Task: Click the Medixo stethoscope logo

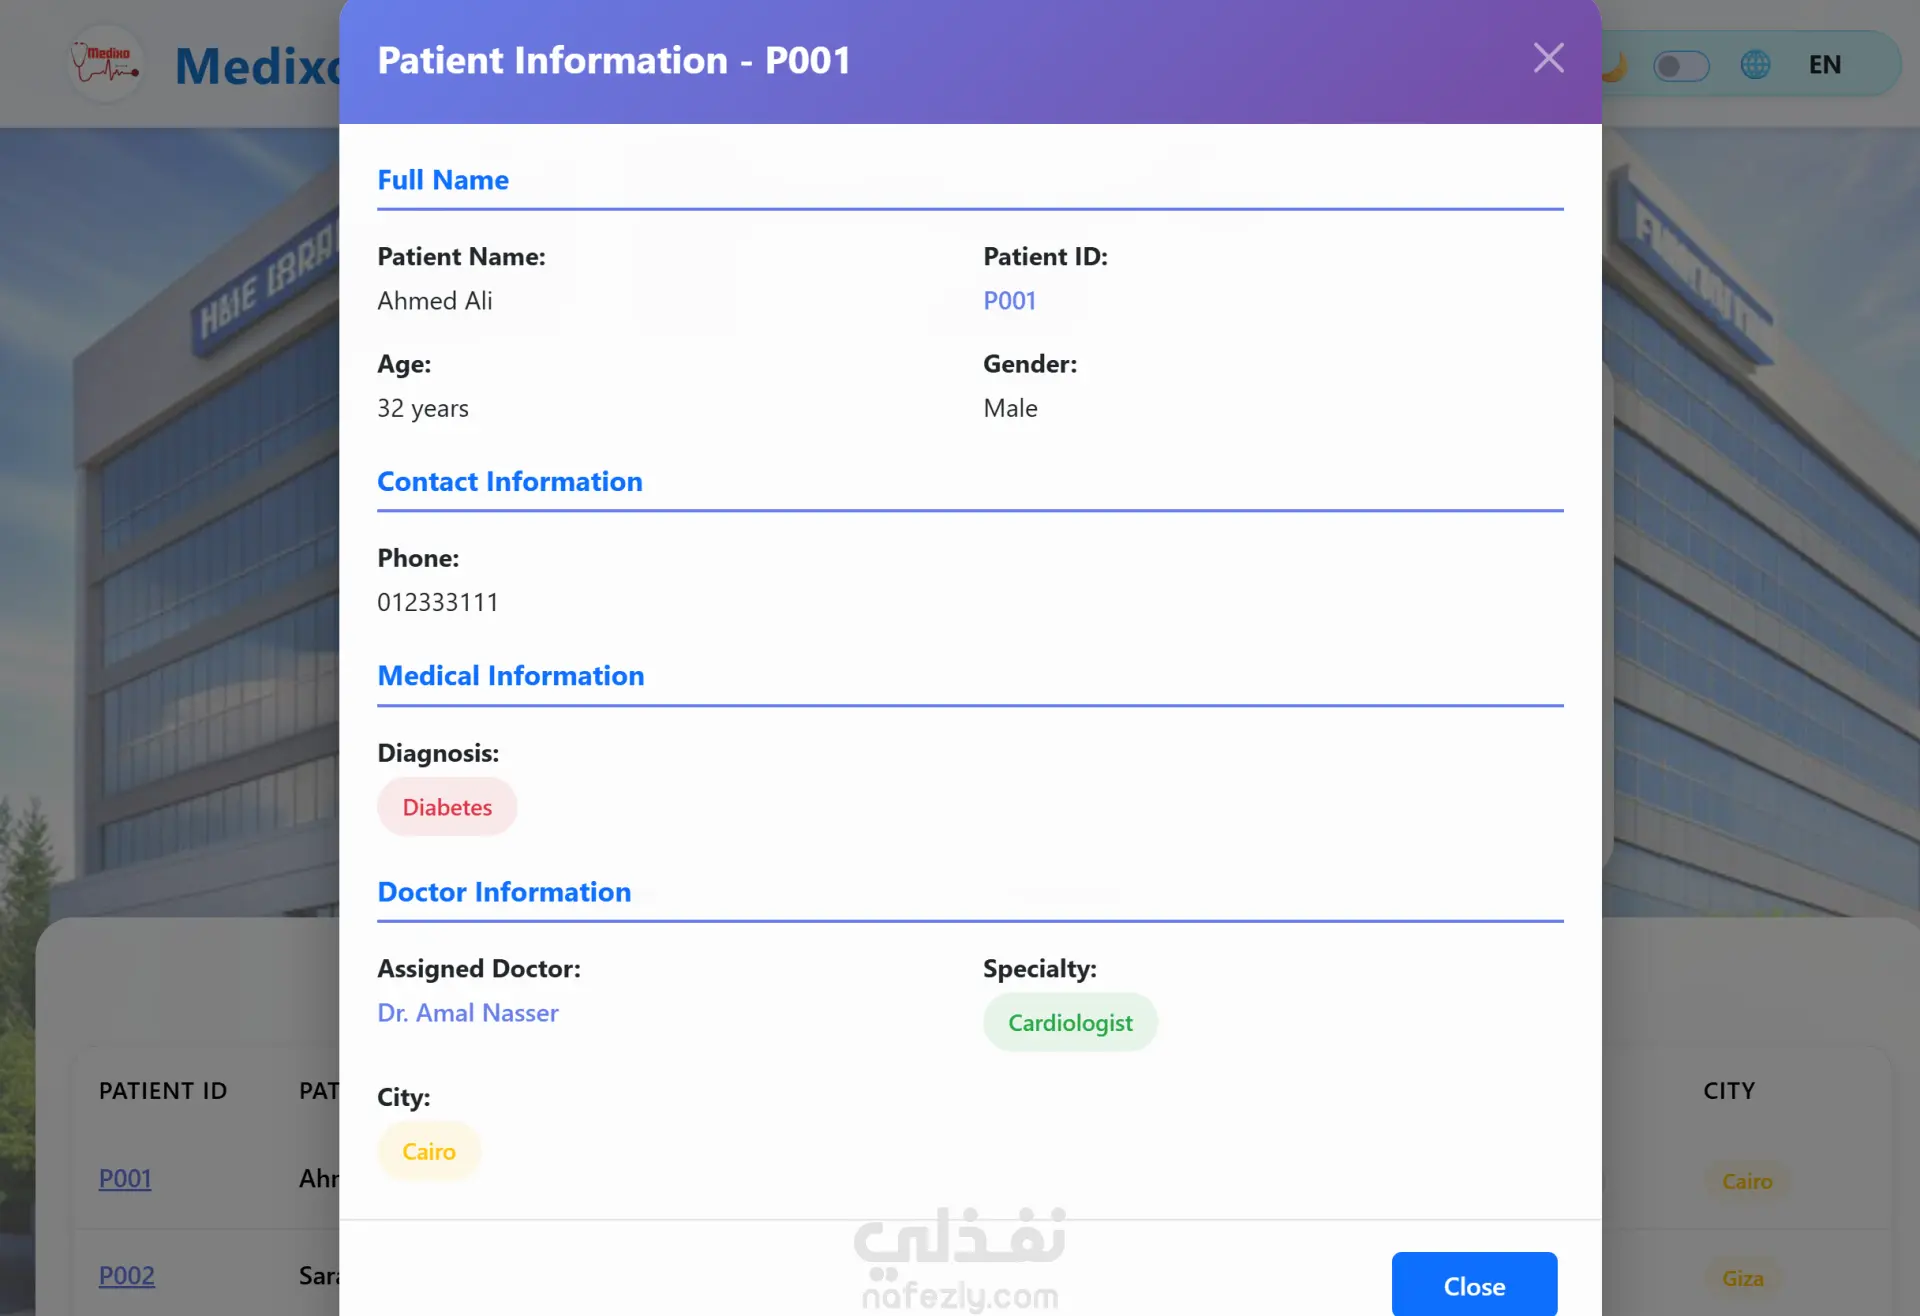Action: click(105, 64)
